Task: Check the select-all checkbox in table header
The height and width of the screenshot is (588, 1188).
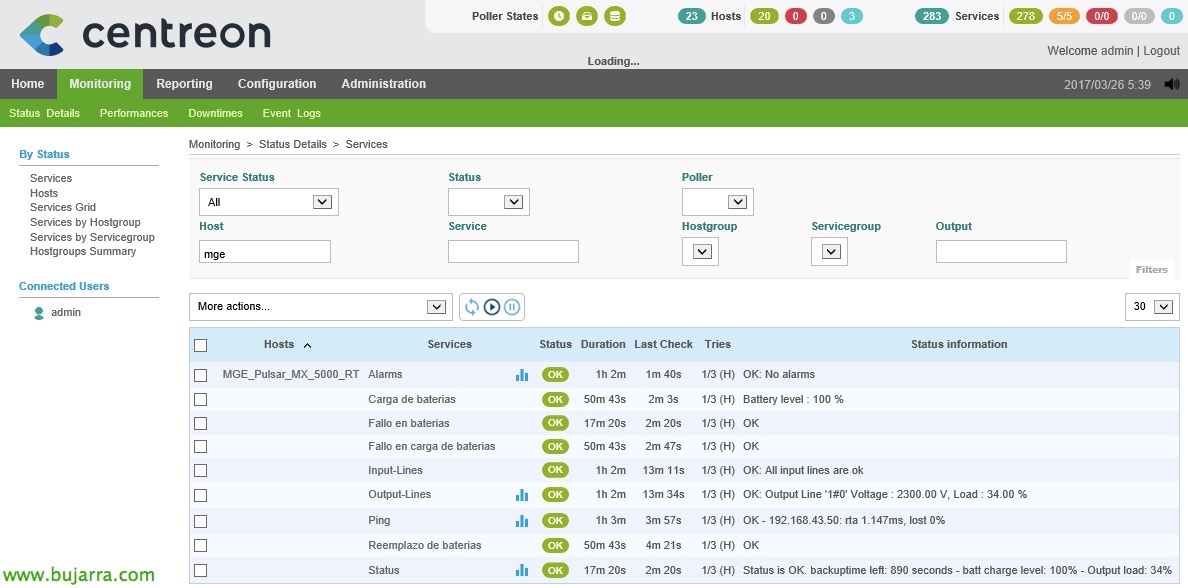Action: point(201,345)
